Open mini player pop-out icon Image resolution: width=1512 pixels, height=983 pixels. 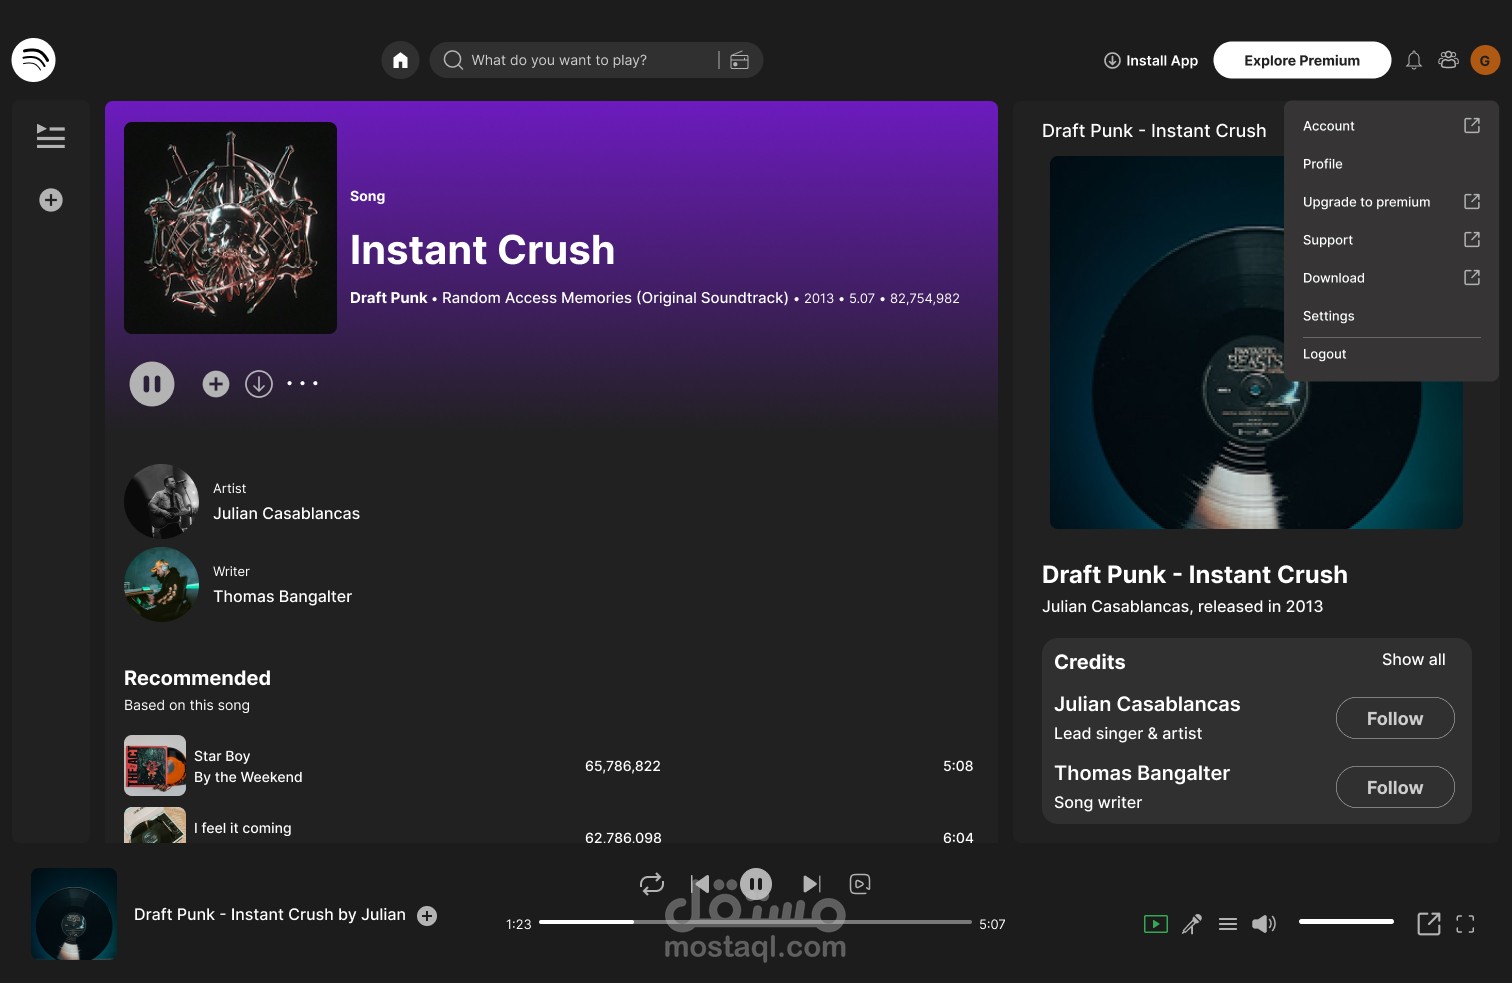(x=1429, y=924)
